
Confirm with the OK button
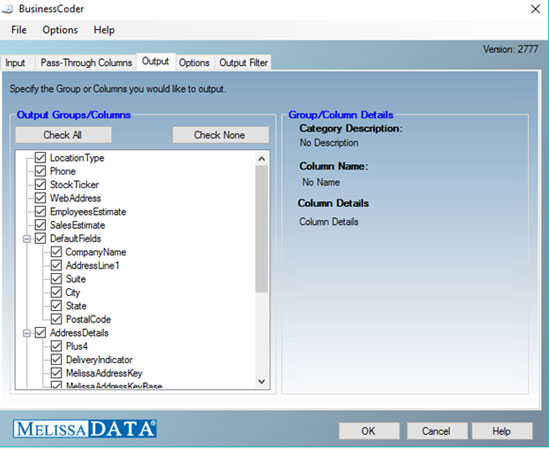(x=369, y=431)
